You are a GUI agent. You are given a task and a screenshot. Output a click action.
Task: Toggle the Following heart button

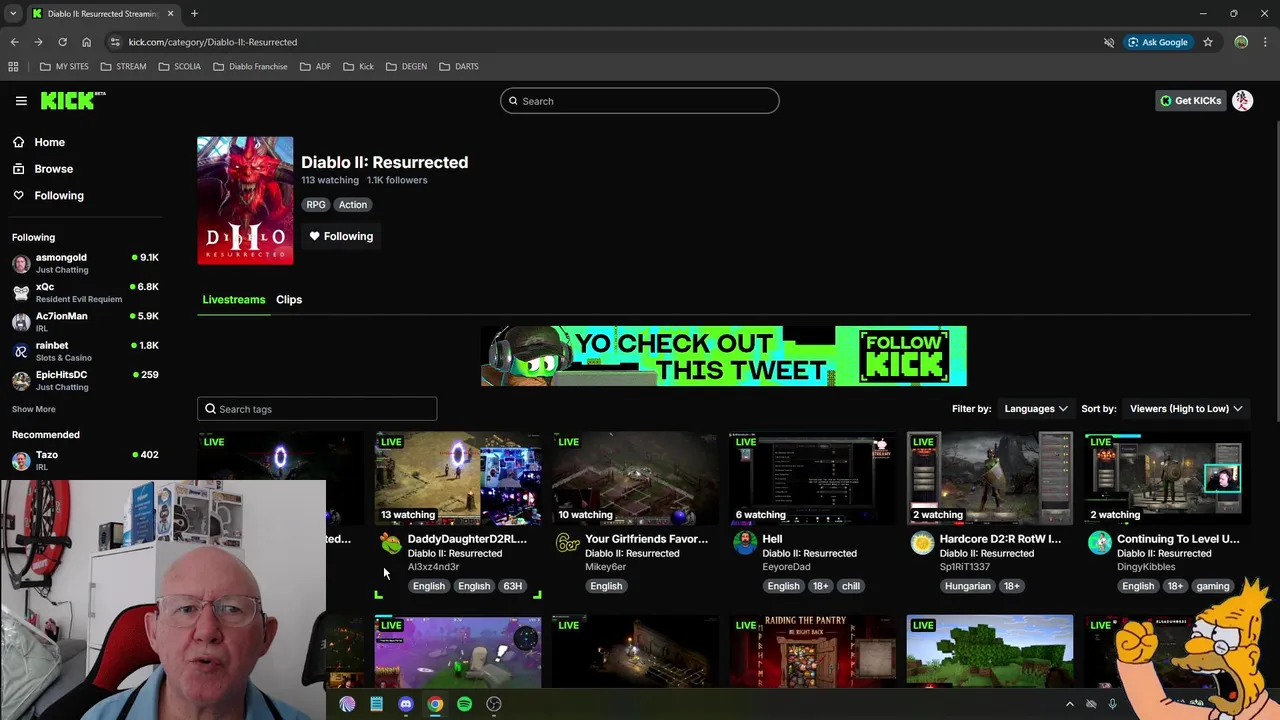tap(341, 236)
